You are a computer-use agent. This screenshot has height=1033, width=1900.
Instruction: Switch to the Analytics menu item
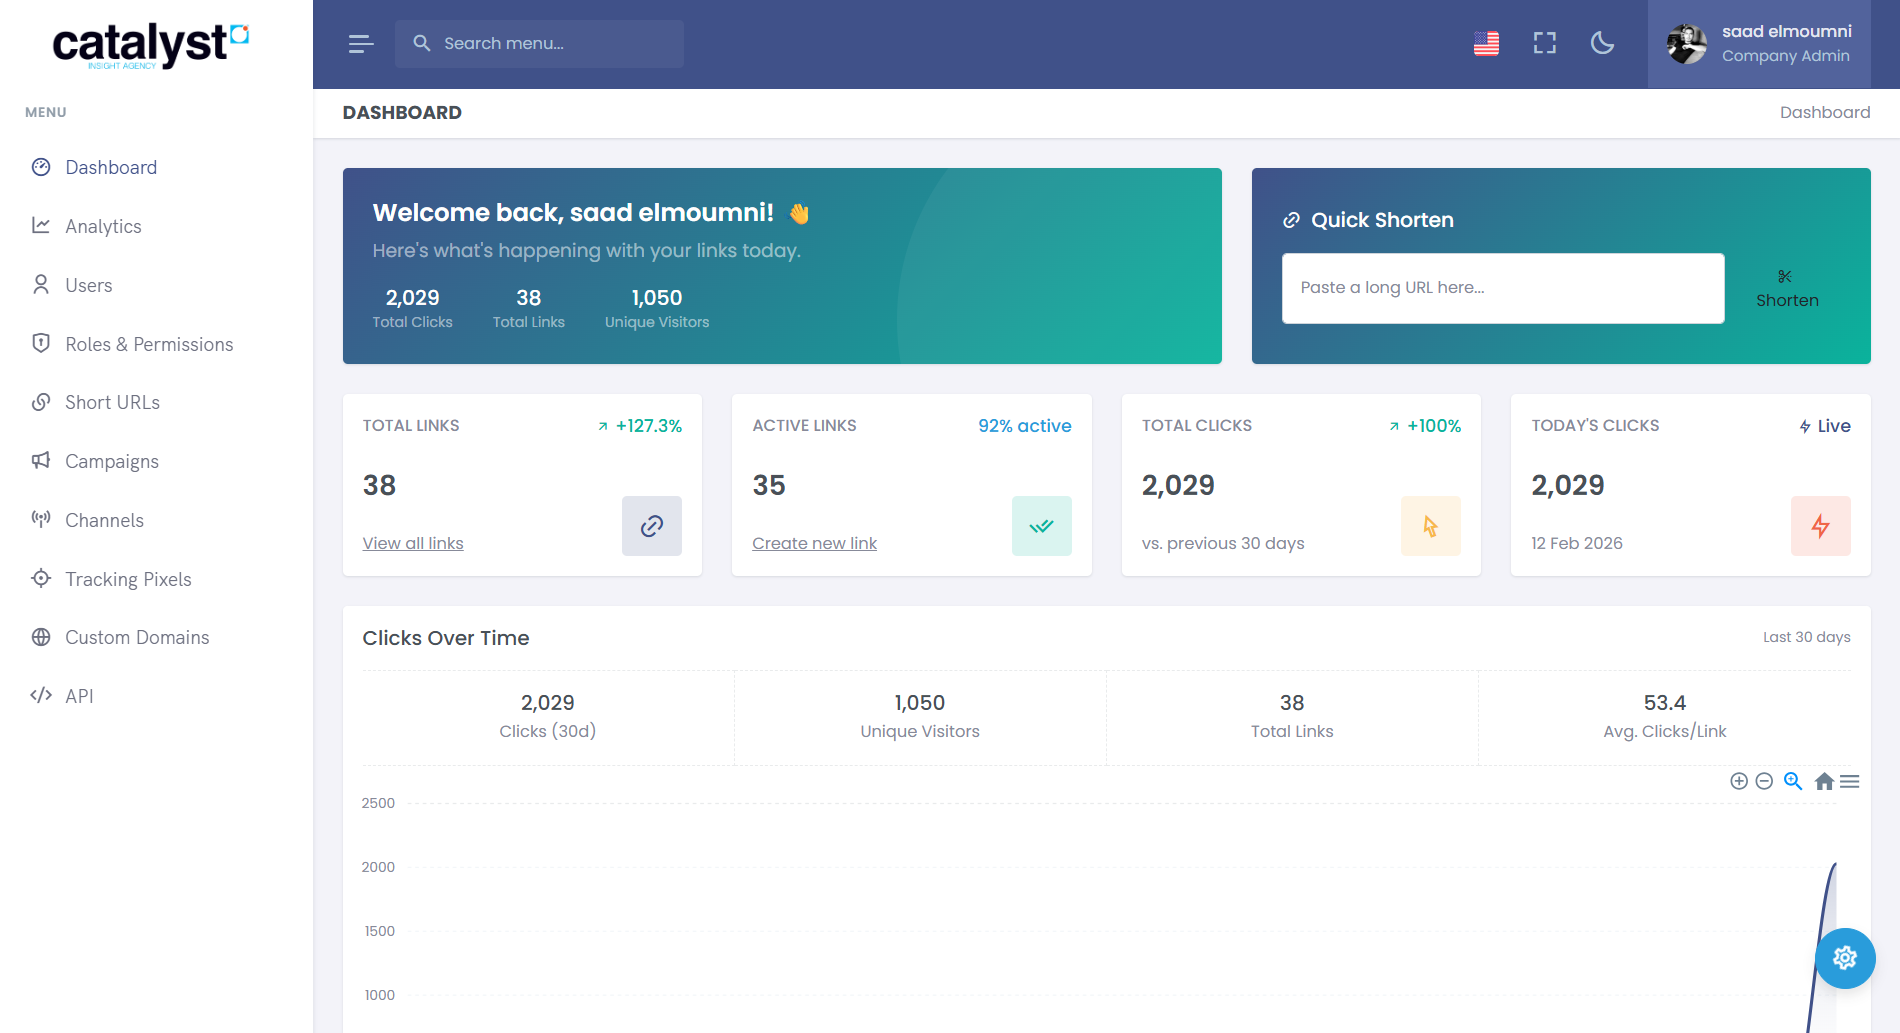tap(104, 226)
